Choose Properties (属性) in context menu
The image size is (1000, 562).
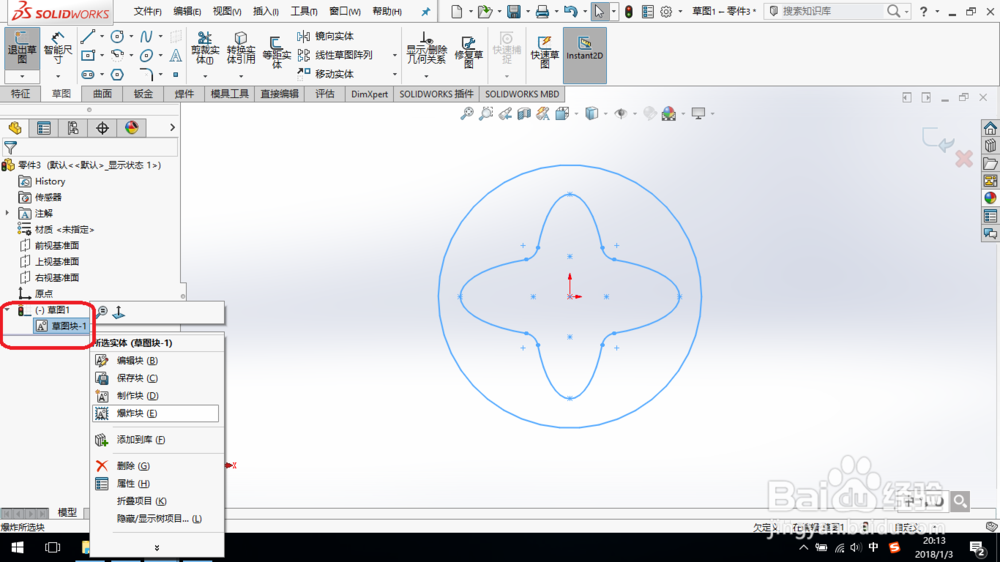coord(157,484)
